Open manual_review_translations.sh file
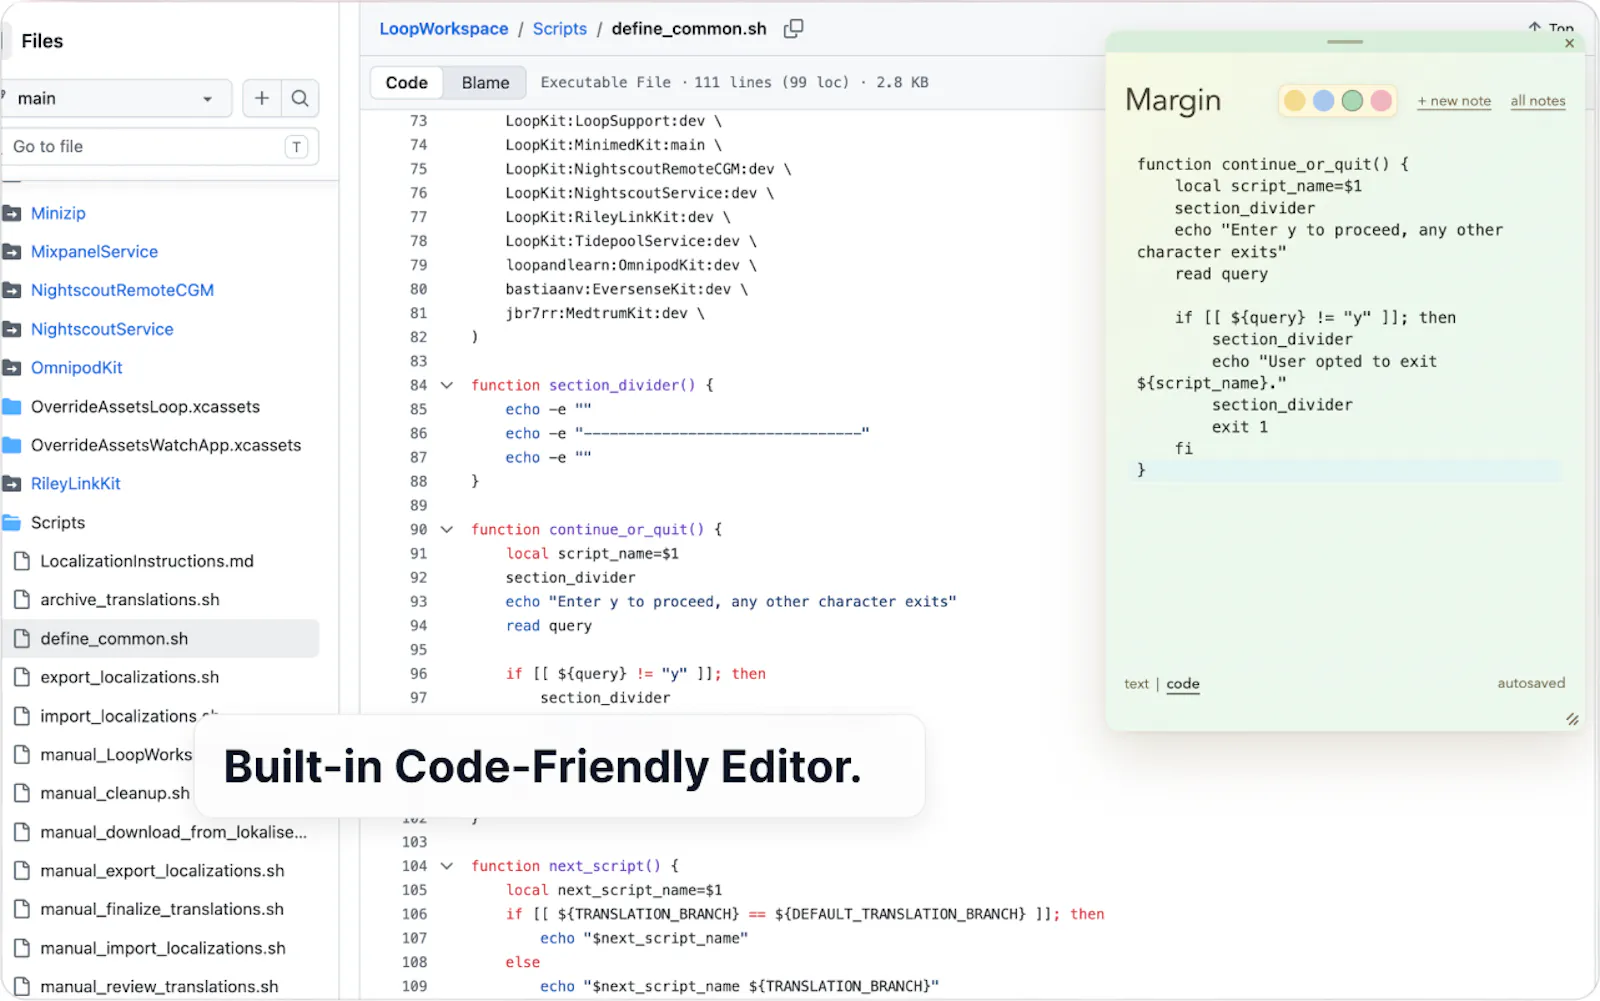Image resolution: width=1600 pixels, height=1001 pixels. point(159,987)
